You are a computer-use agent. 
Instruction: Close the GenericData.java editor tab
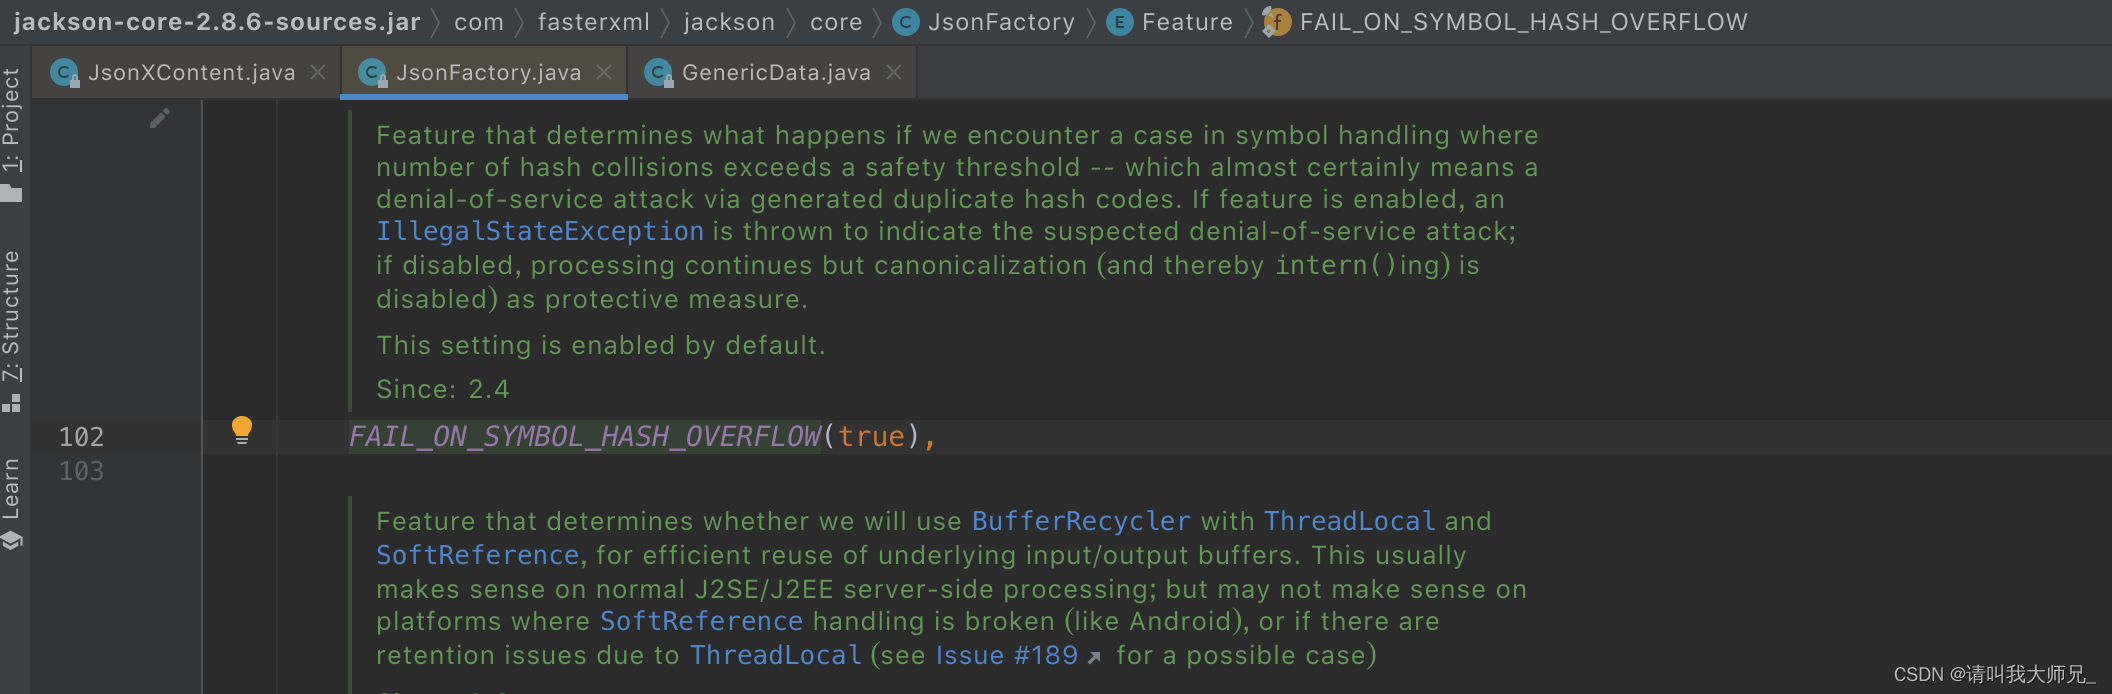tap(893, 71)
